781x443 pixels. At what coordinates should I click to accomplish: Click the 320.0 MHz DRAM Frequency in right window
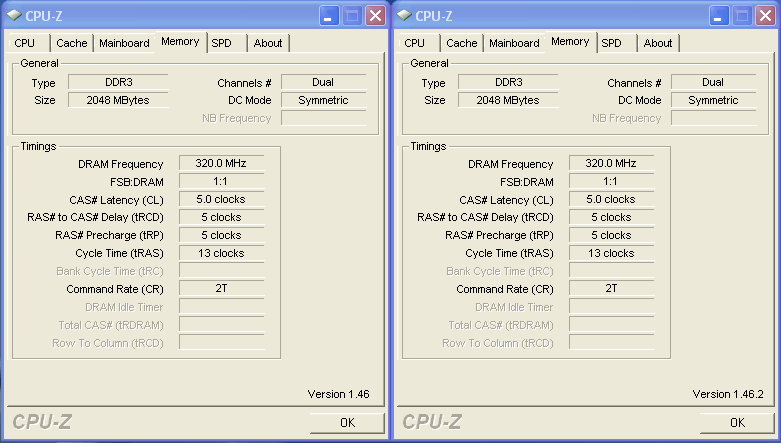pos(611,163)
